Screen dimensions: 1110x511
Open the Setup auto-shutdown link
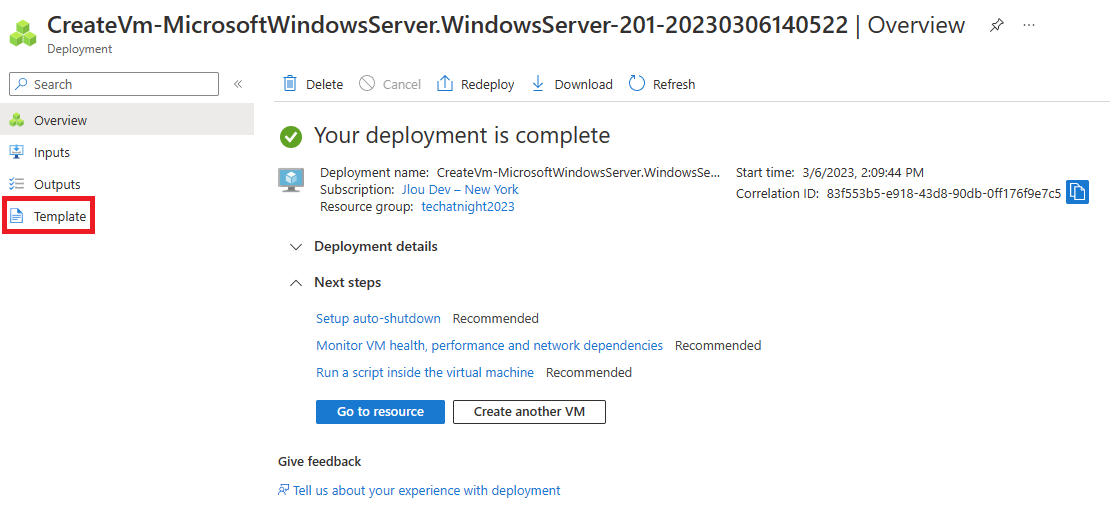[378, 318]
